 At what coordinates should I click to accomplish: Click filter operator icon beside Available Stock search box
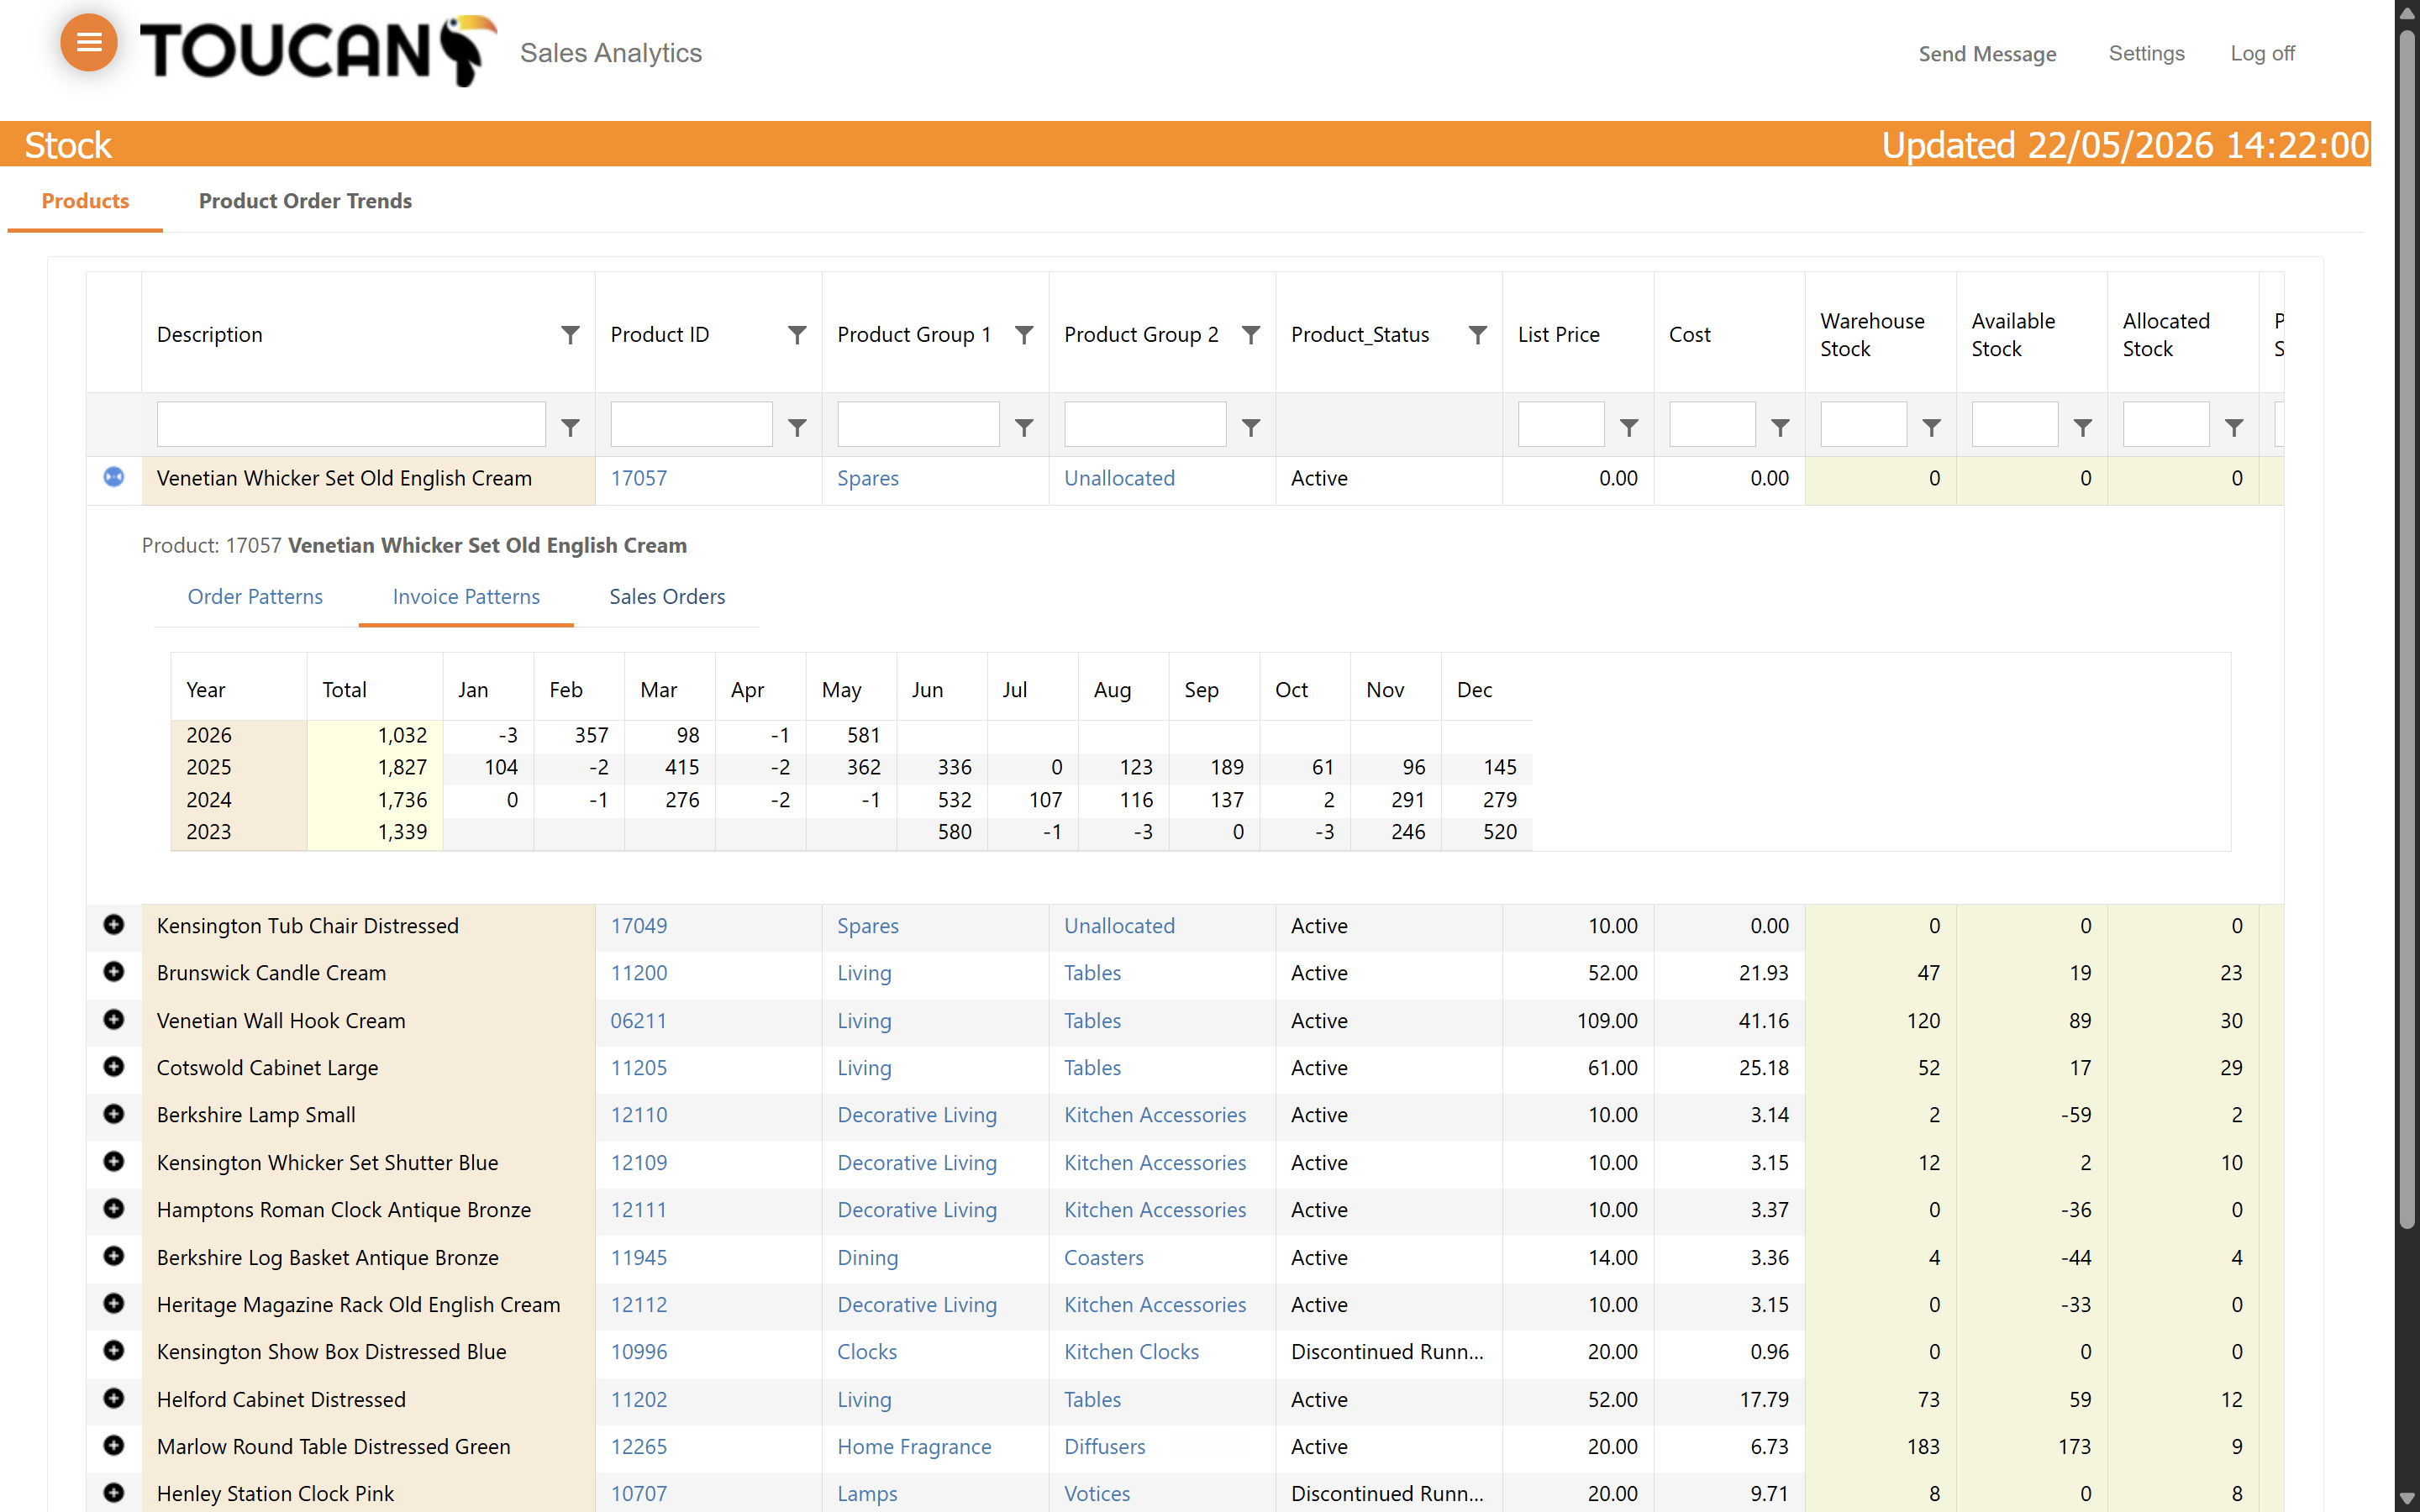[2083, 427]
